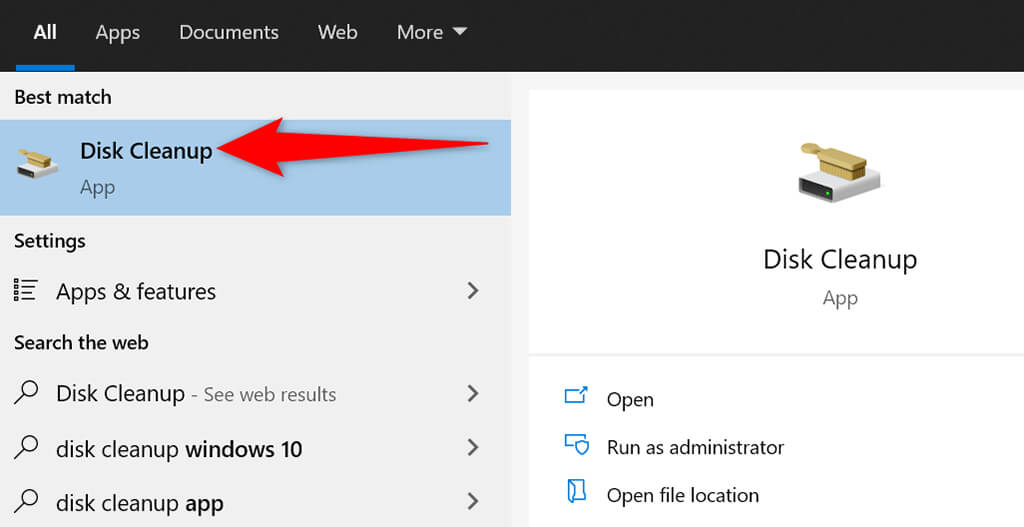1024x527 pixels.
Task: Click the Apps & features list icon
Action: tap(26, 291)
